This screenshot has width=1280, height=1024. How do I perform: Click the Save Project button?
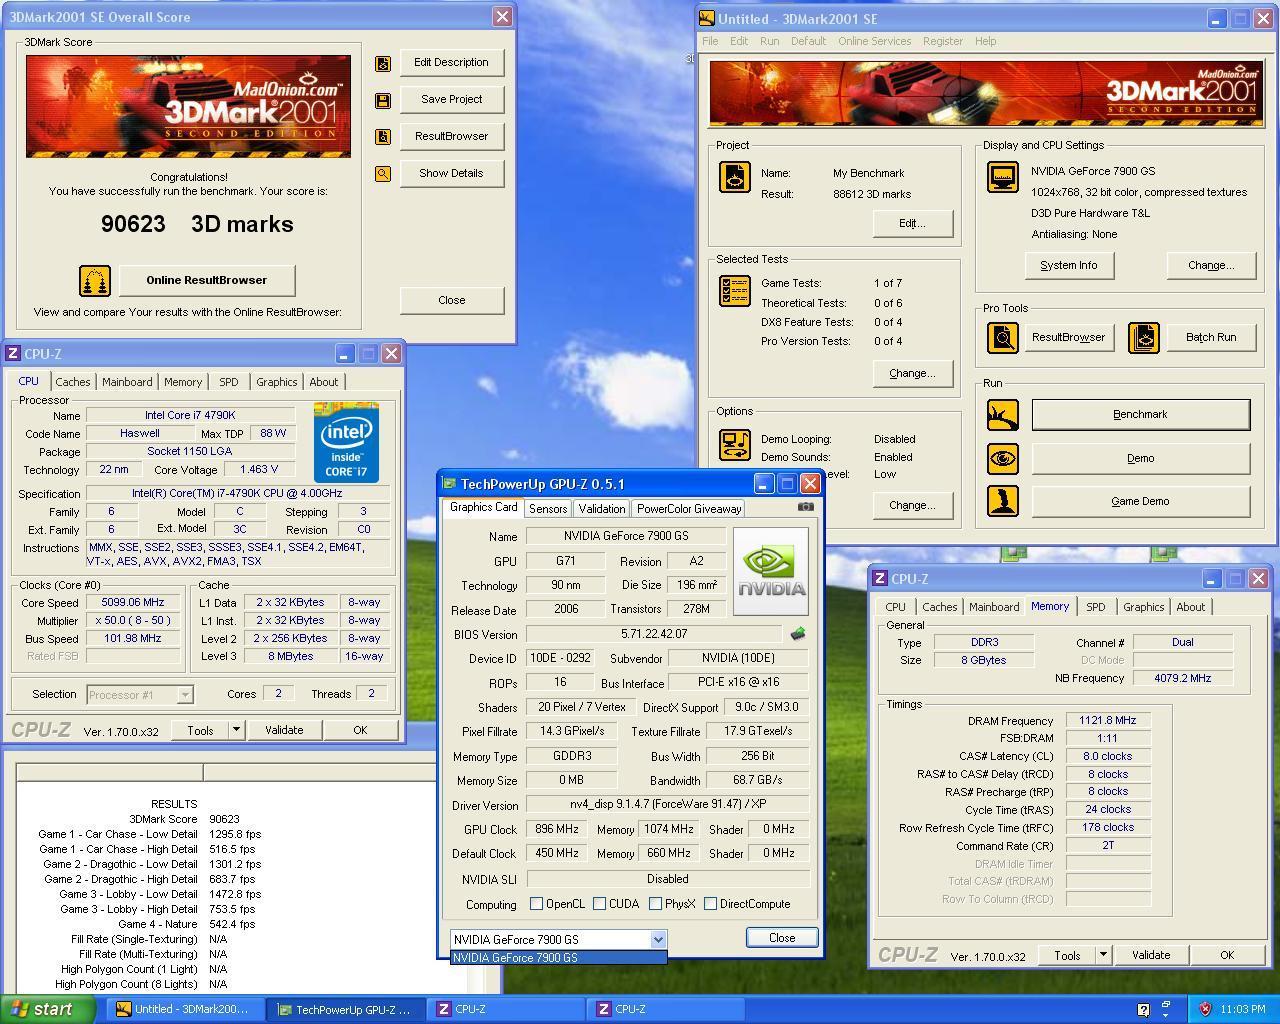pyautogui.click(x=452, y=100)
